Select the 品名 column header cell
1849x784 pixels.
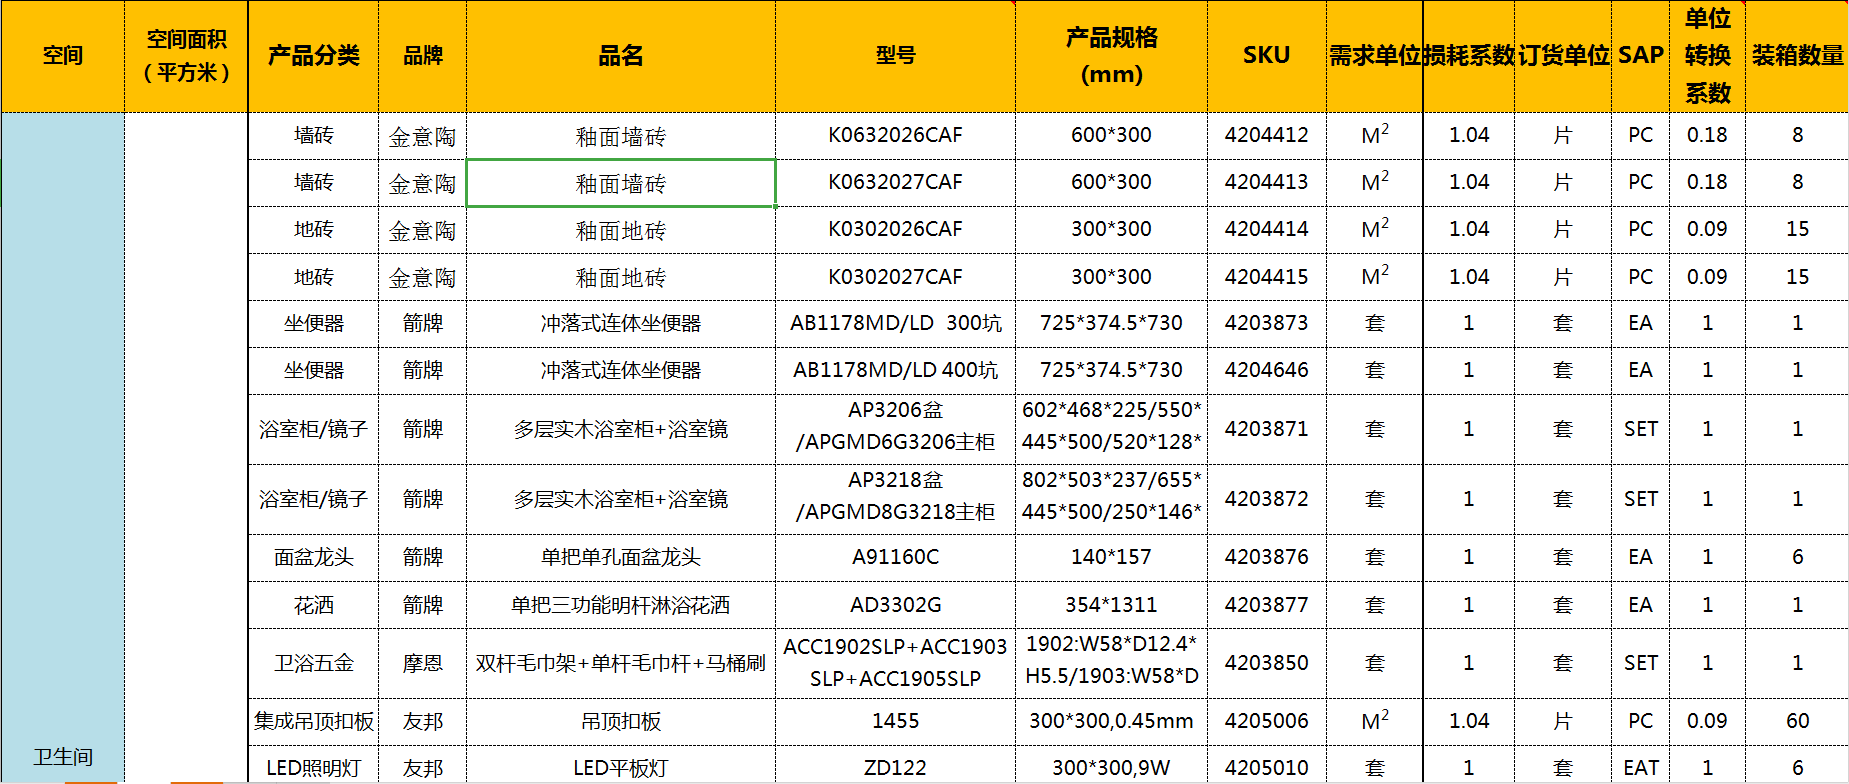click(x=620, y=56)
